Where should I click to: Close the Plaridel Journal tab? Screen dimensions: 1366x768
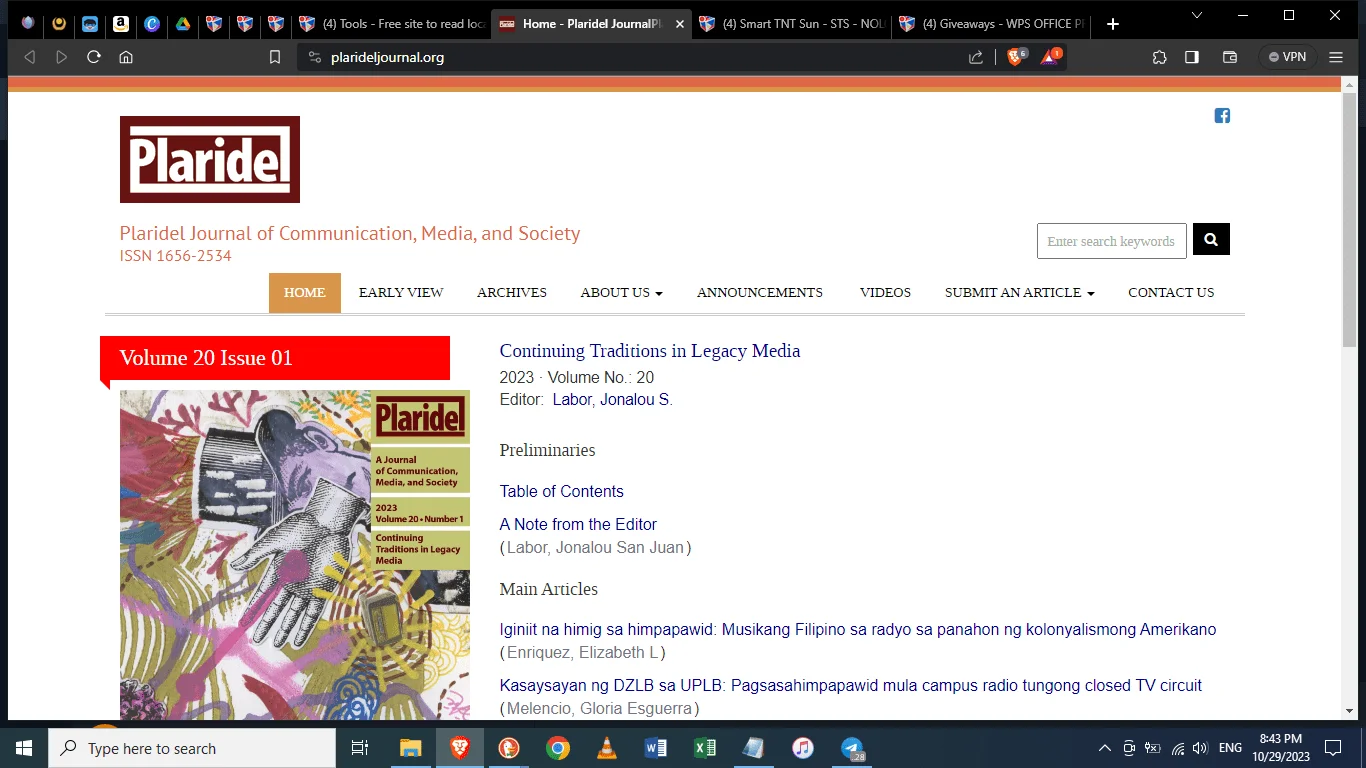679,24
